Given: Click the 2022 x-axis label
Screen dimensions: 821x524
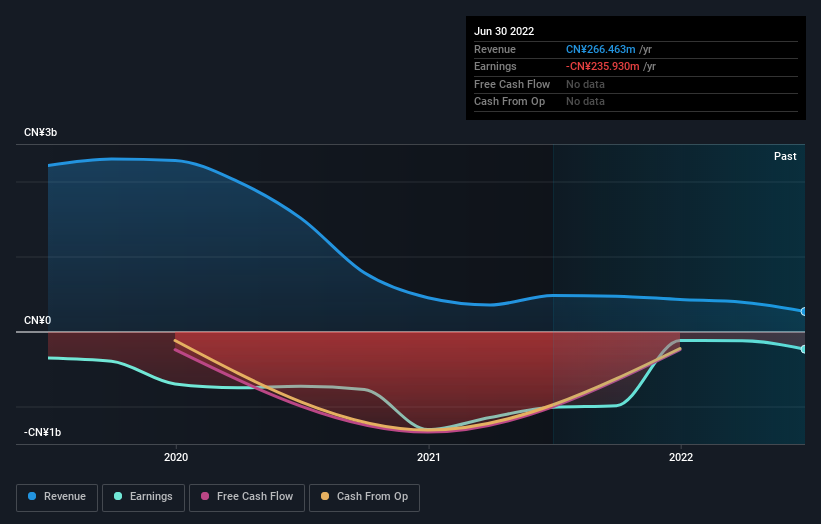Looking at the screenshot, I should tap(681, 457).
